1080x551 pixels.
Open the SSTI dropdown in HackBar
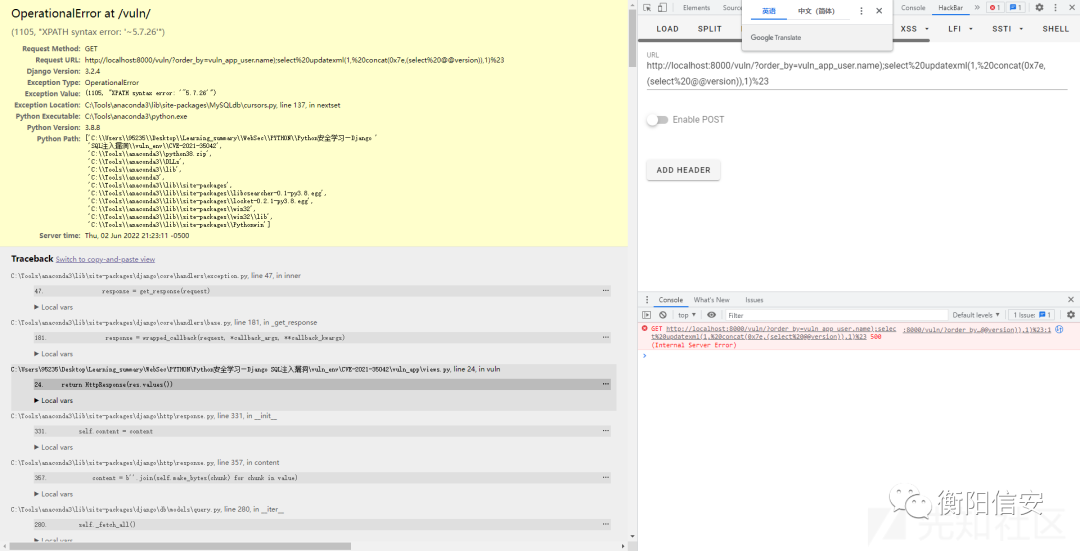pos(1008,29)
